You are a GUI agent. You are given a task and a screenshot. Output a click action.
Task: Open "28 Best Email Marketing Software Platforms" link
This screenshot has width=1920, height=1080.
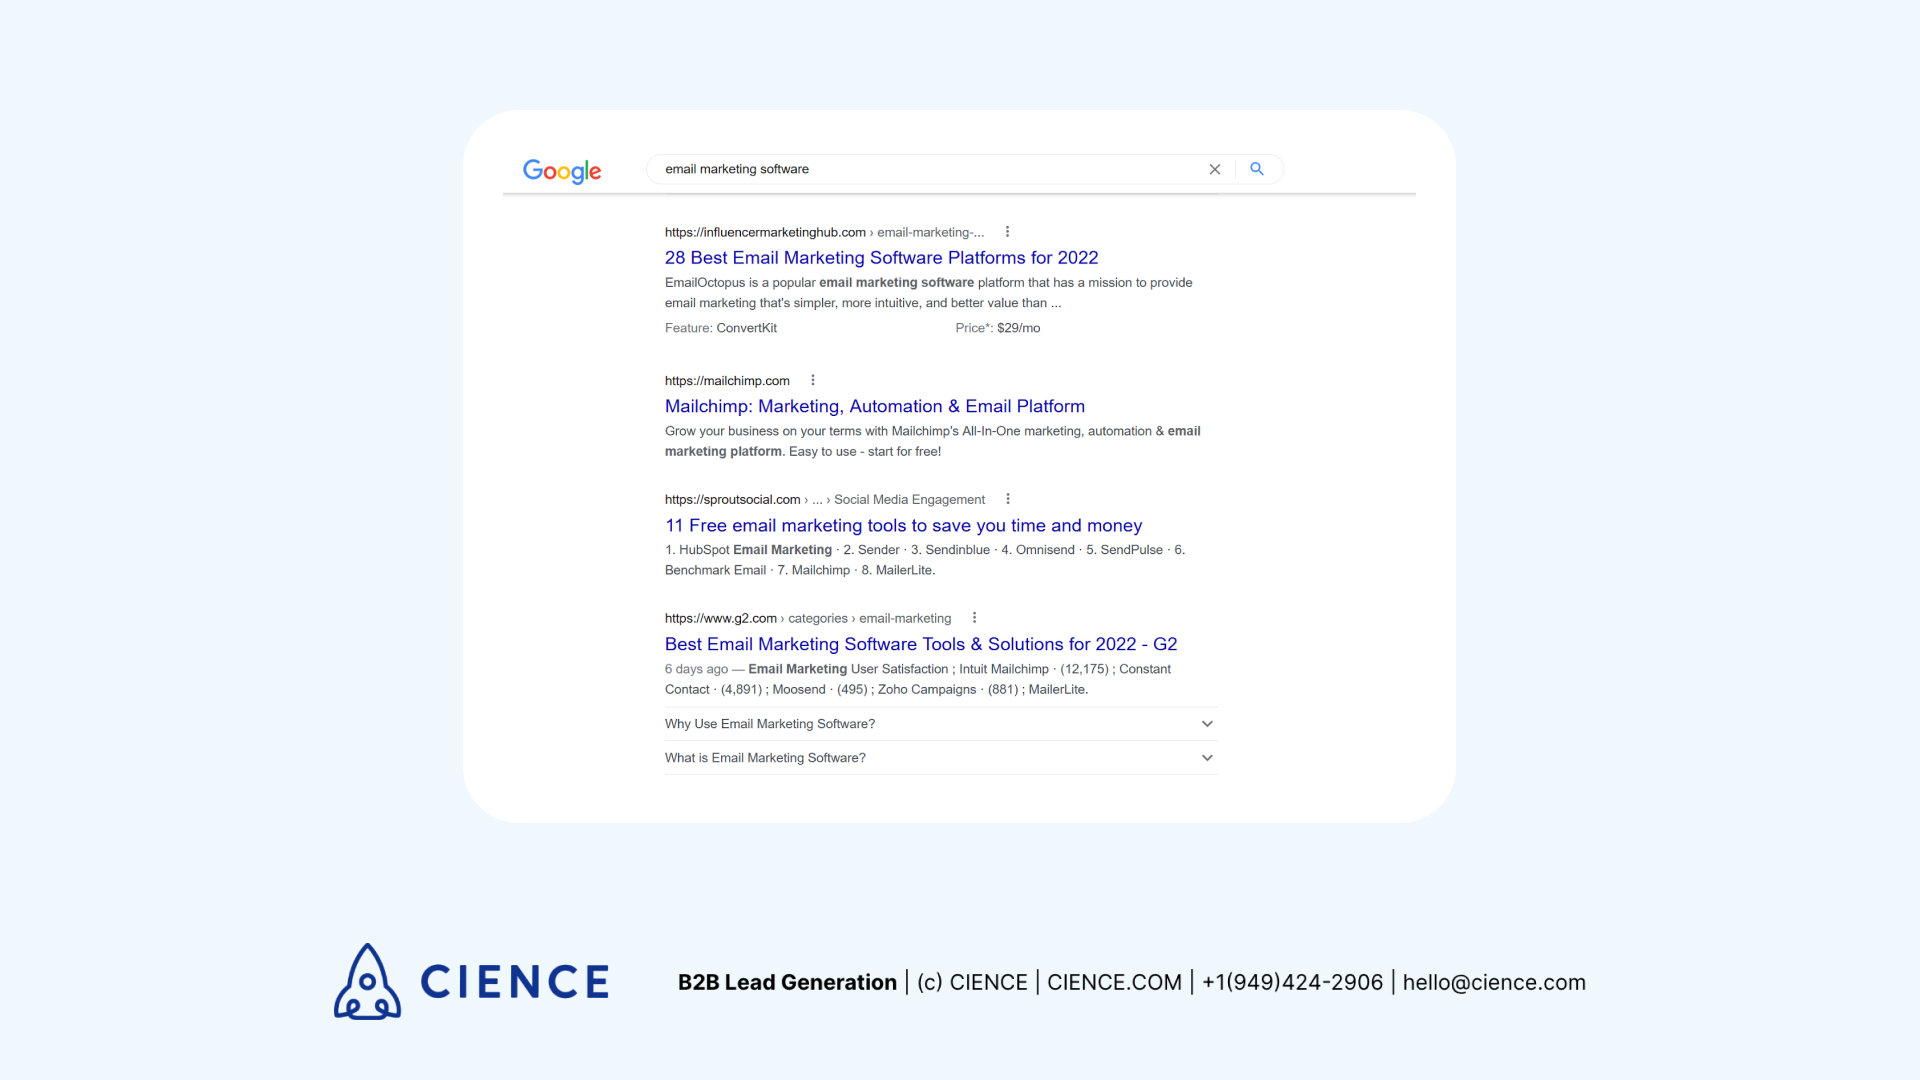881,258
